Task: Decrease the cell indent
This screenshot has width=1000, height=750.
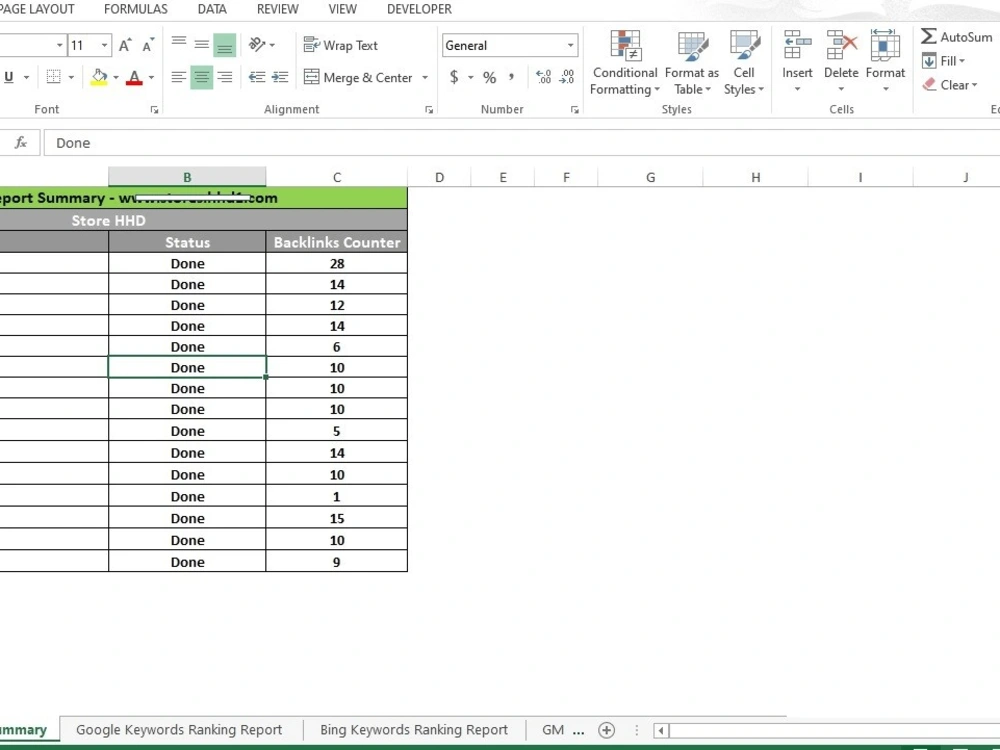Action: point(257,77)
